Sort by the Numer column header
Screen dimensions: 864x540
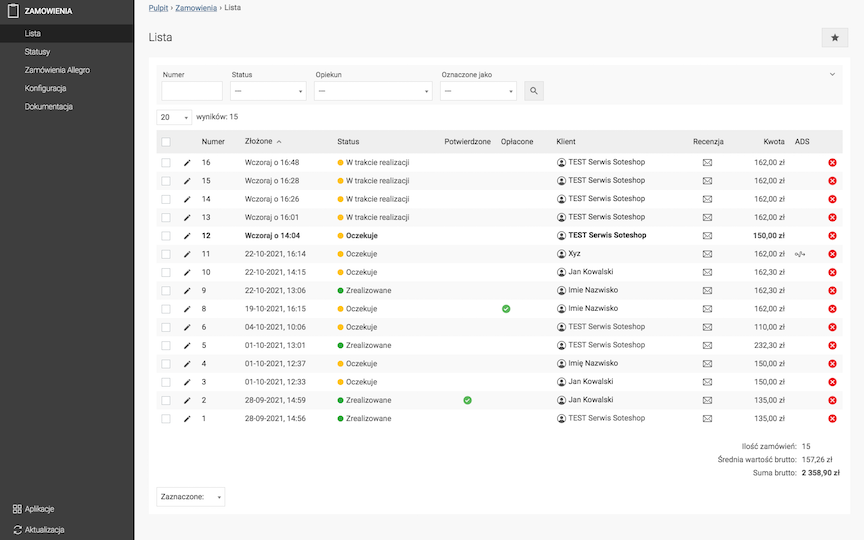pyautogui.click(x=213, y=142)
